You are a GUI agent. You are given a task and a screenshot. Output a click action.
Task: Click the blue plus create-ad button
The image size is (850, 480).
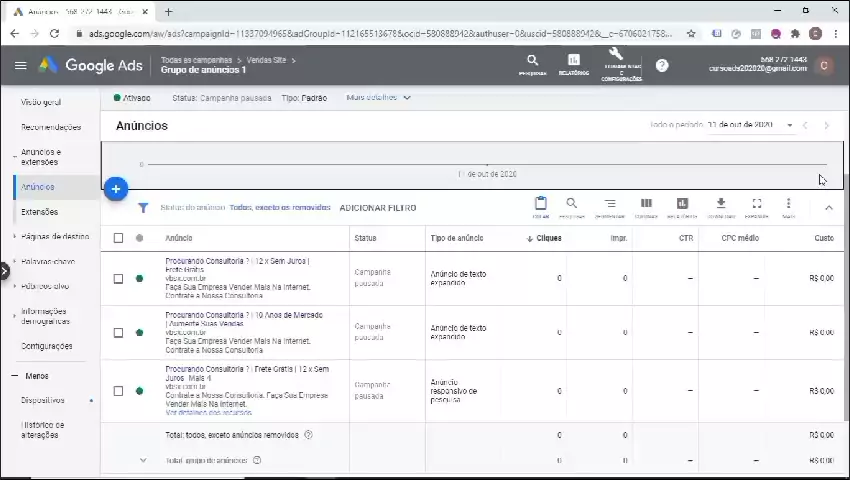[x=116, y=189]
